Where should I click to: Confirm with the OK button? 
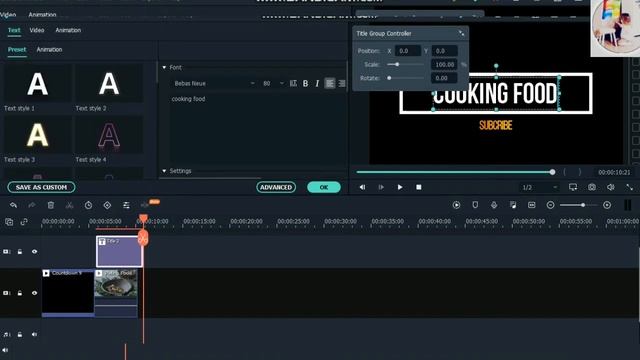(324, 187)
